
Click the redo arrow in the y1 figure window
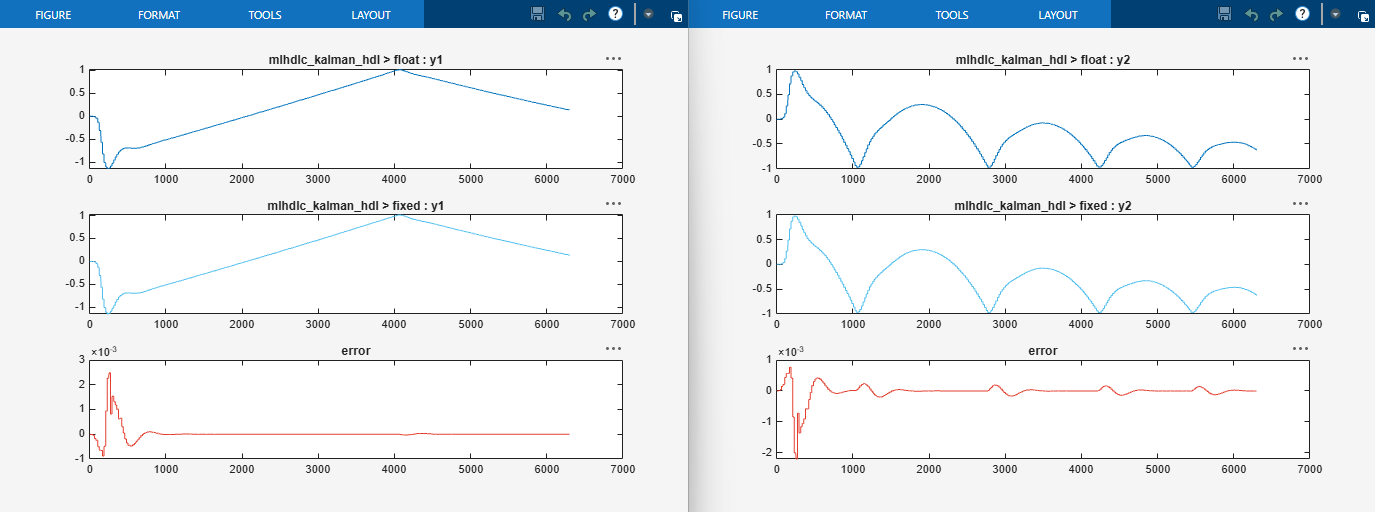tap(589, 15)
